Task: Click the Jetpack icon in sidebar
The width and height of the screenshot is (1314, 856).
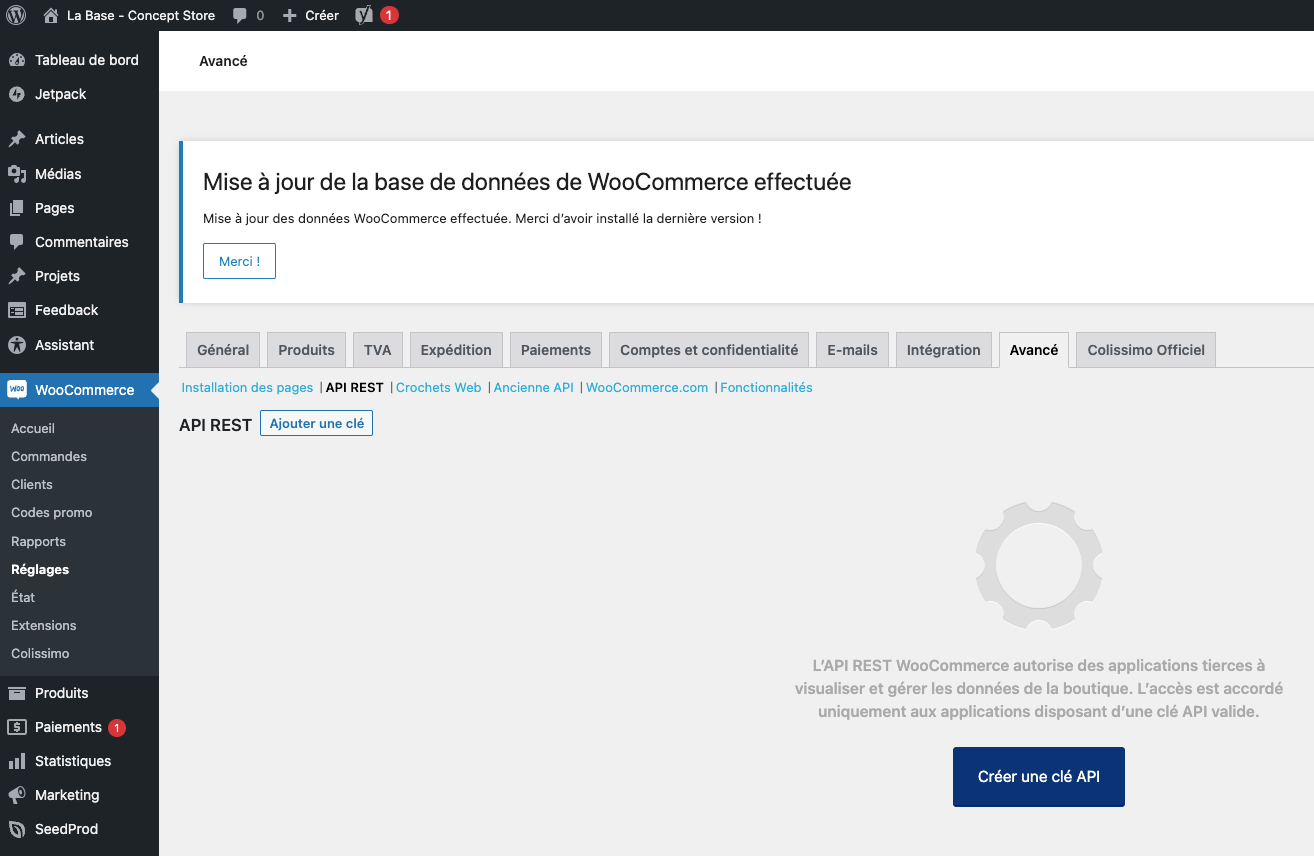Action: [x=17, y=94]
